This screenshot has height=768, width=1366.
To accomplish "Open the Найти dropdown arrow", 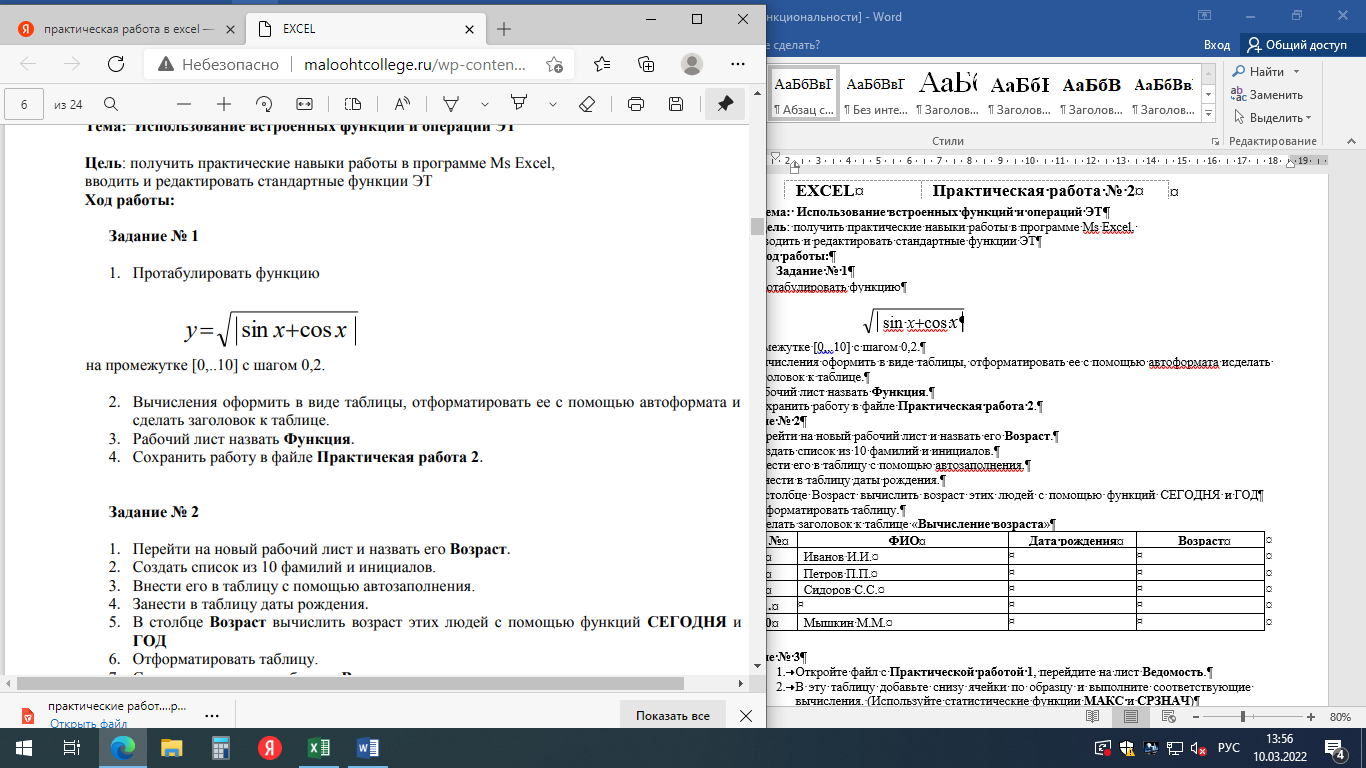I will (x=1296, y=72).
